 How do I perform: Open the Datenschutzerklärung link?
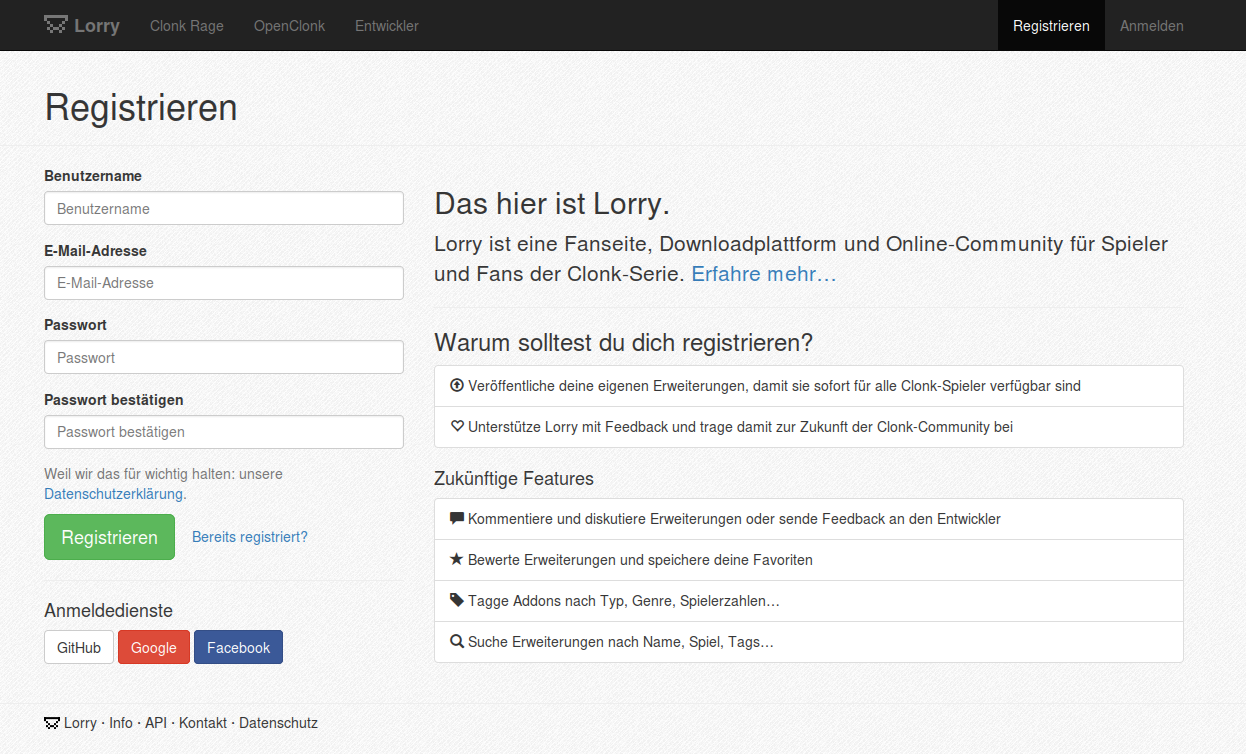click(x=113, y=494)
